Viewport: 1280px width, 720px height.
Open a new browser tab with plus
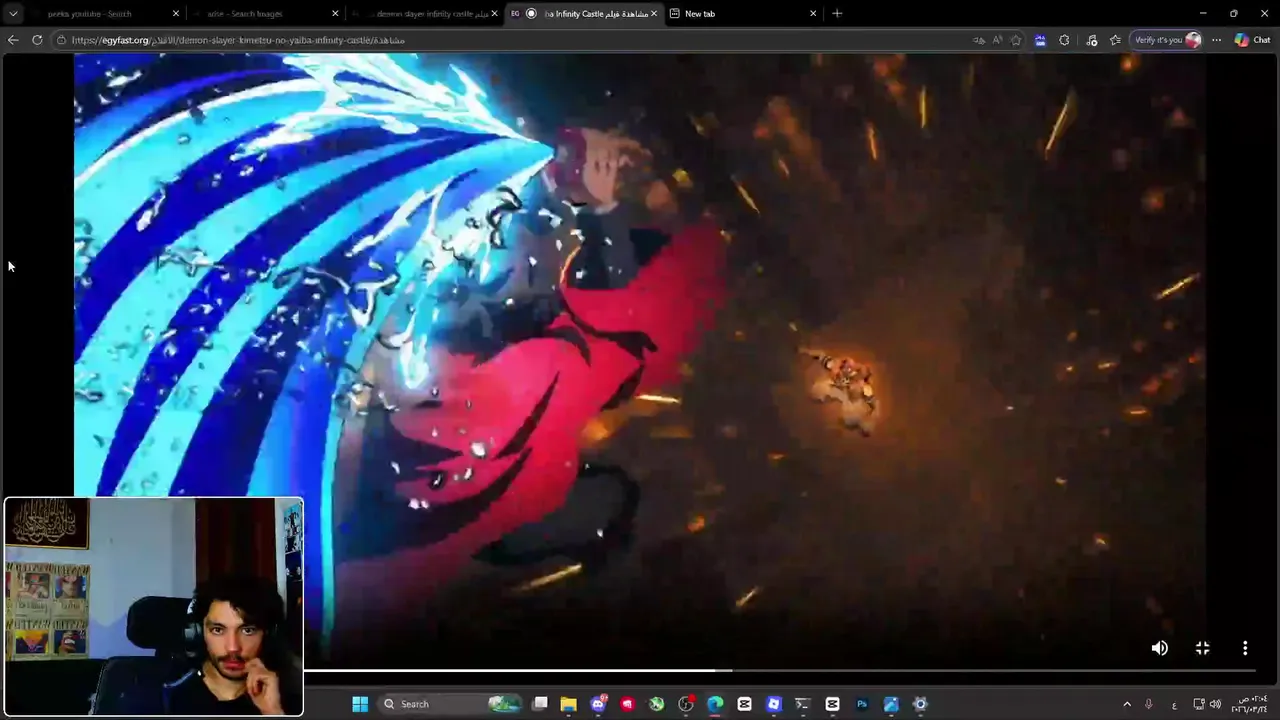[837, 14]
